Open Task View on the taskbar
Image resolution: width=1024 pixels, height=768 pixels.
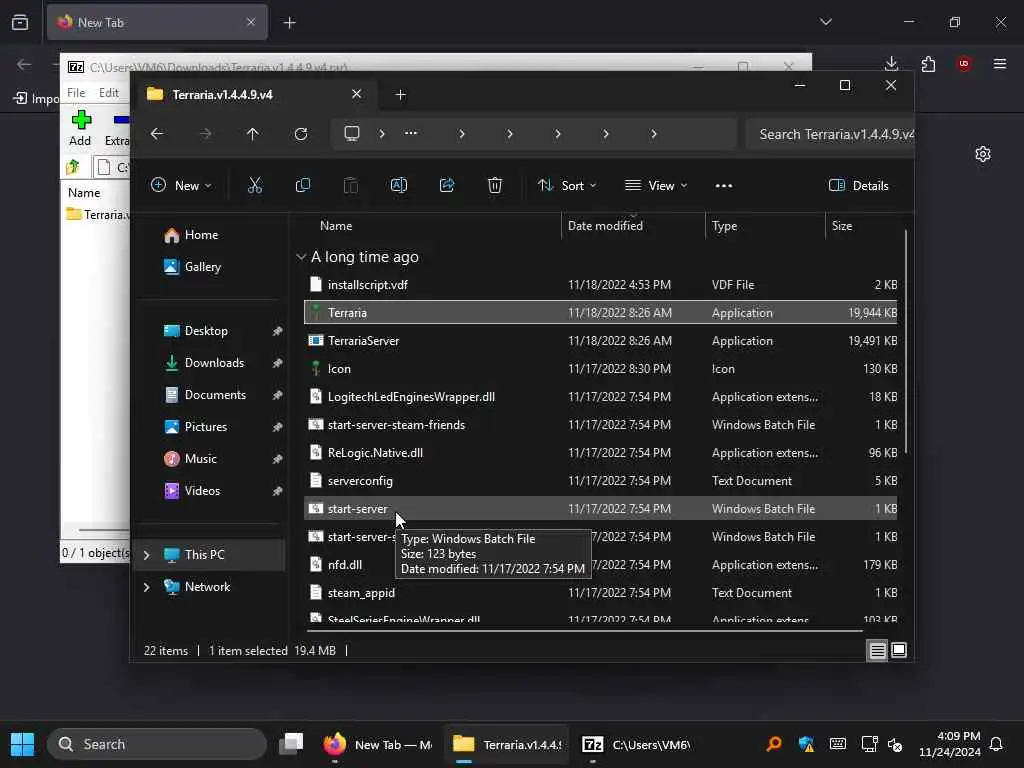coord(291,744)
